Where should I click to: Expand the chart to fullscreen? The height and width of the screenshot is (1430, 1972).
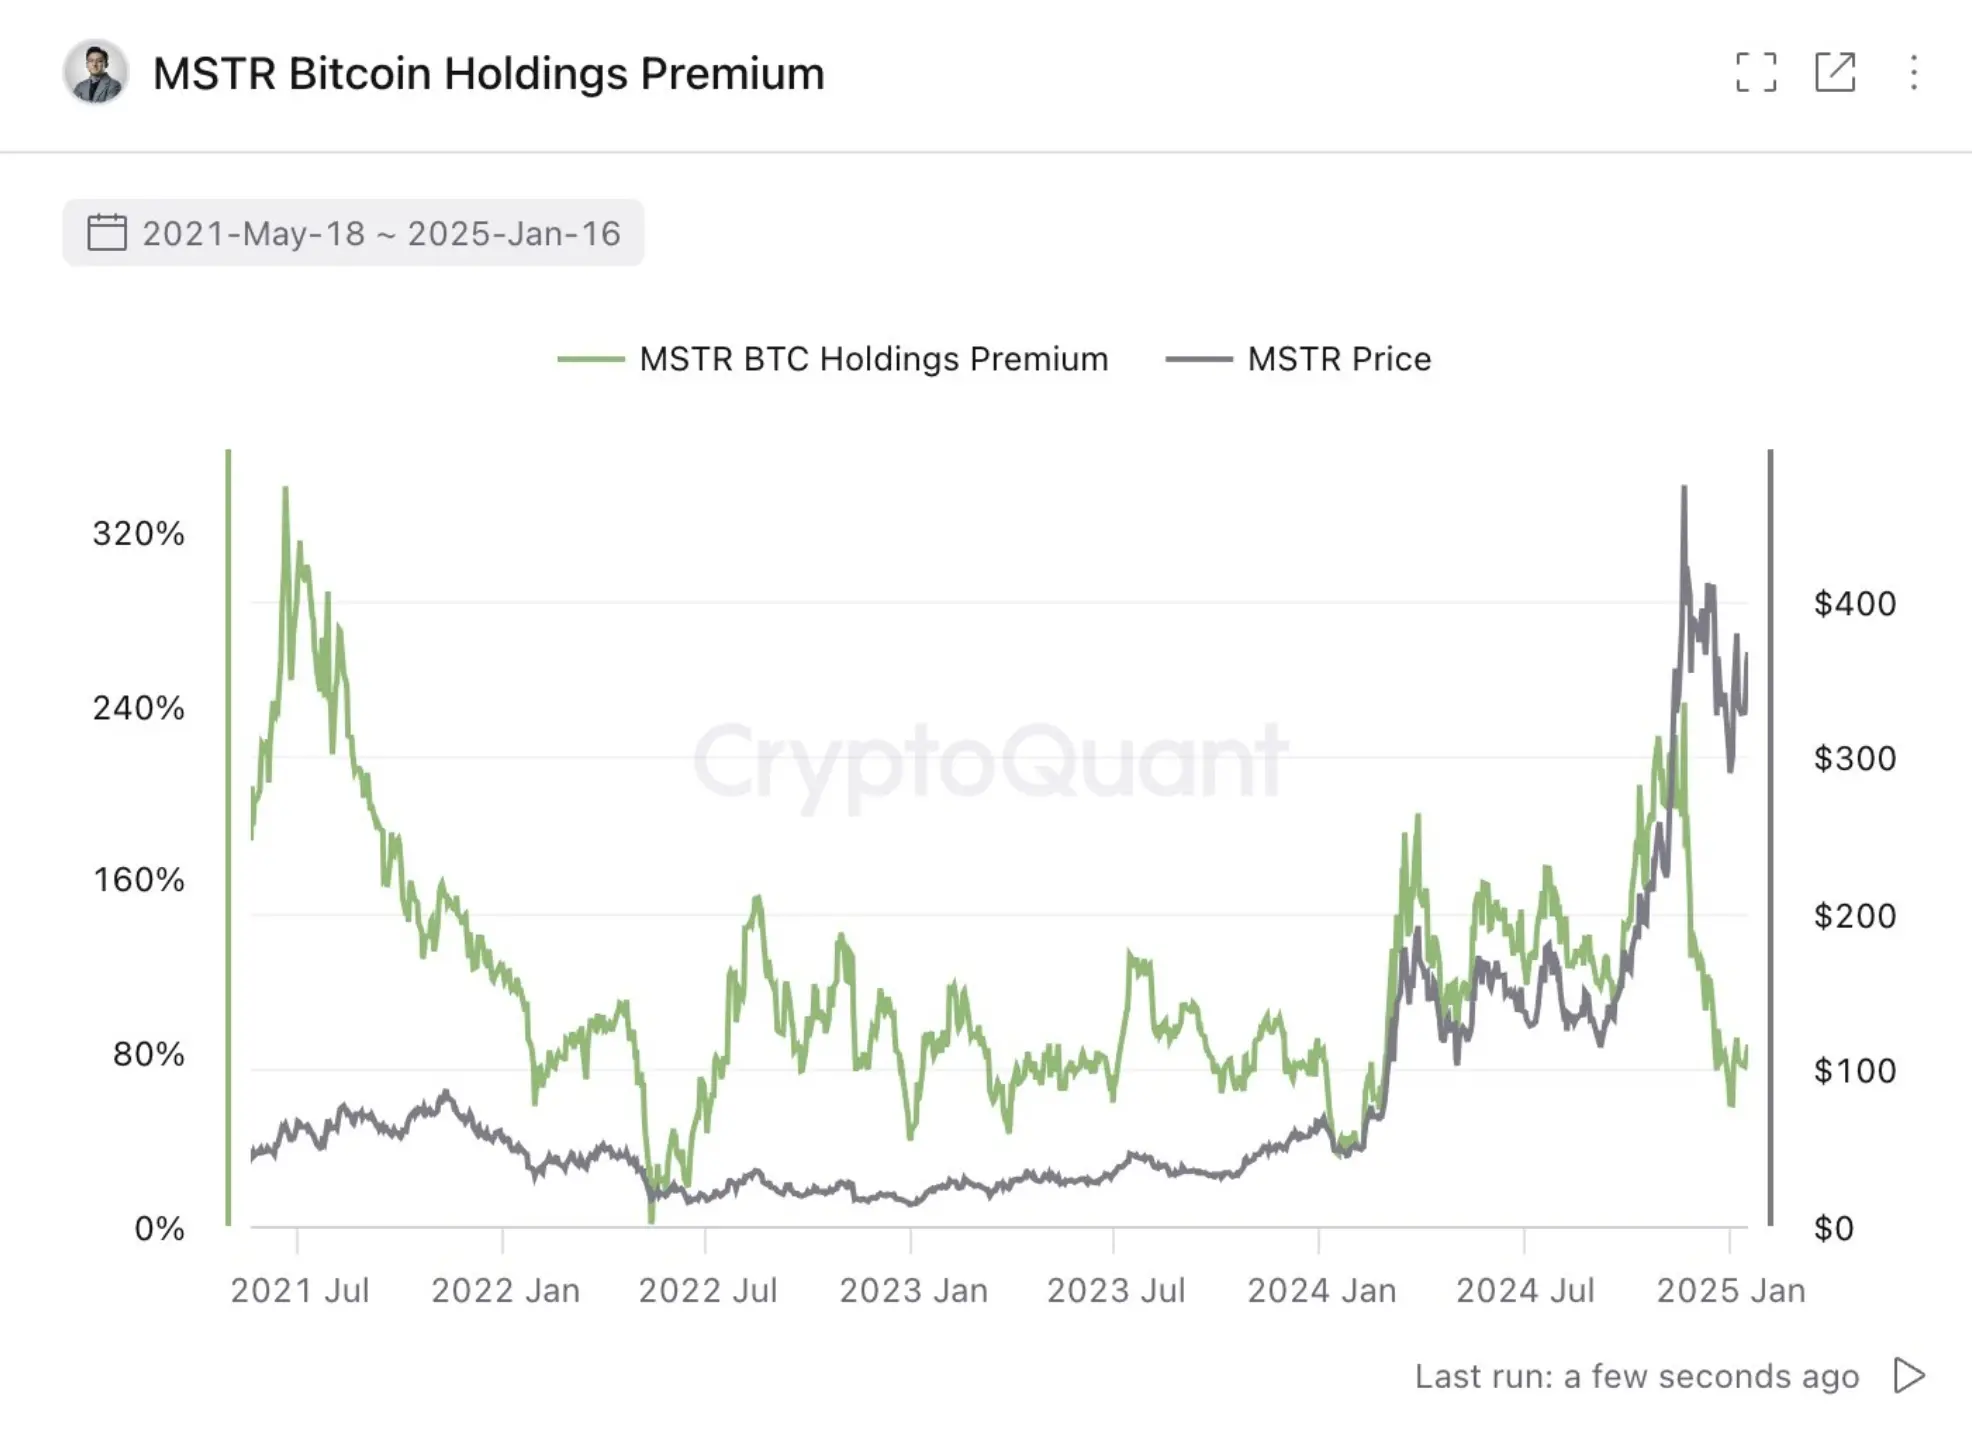pos(1757,73)
